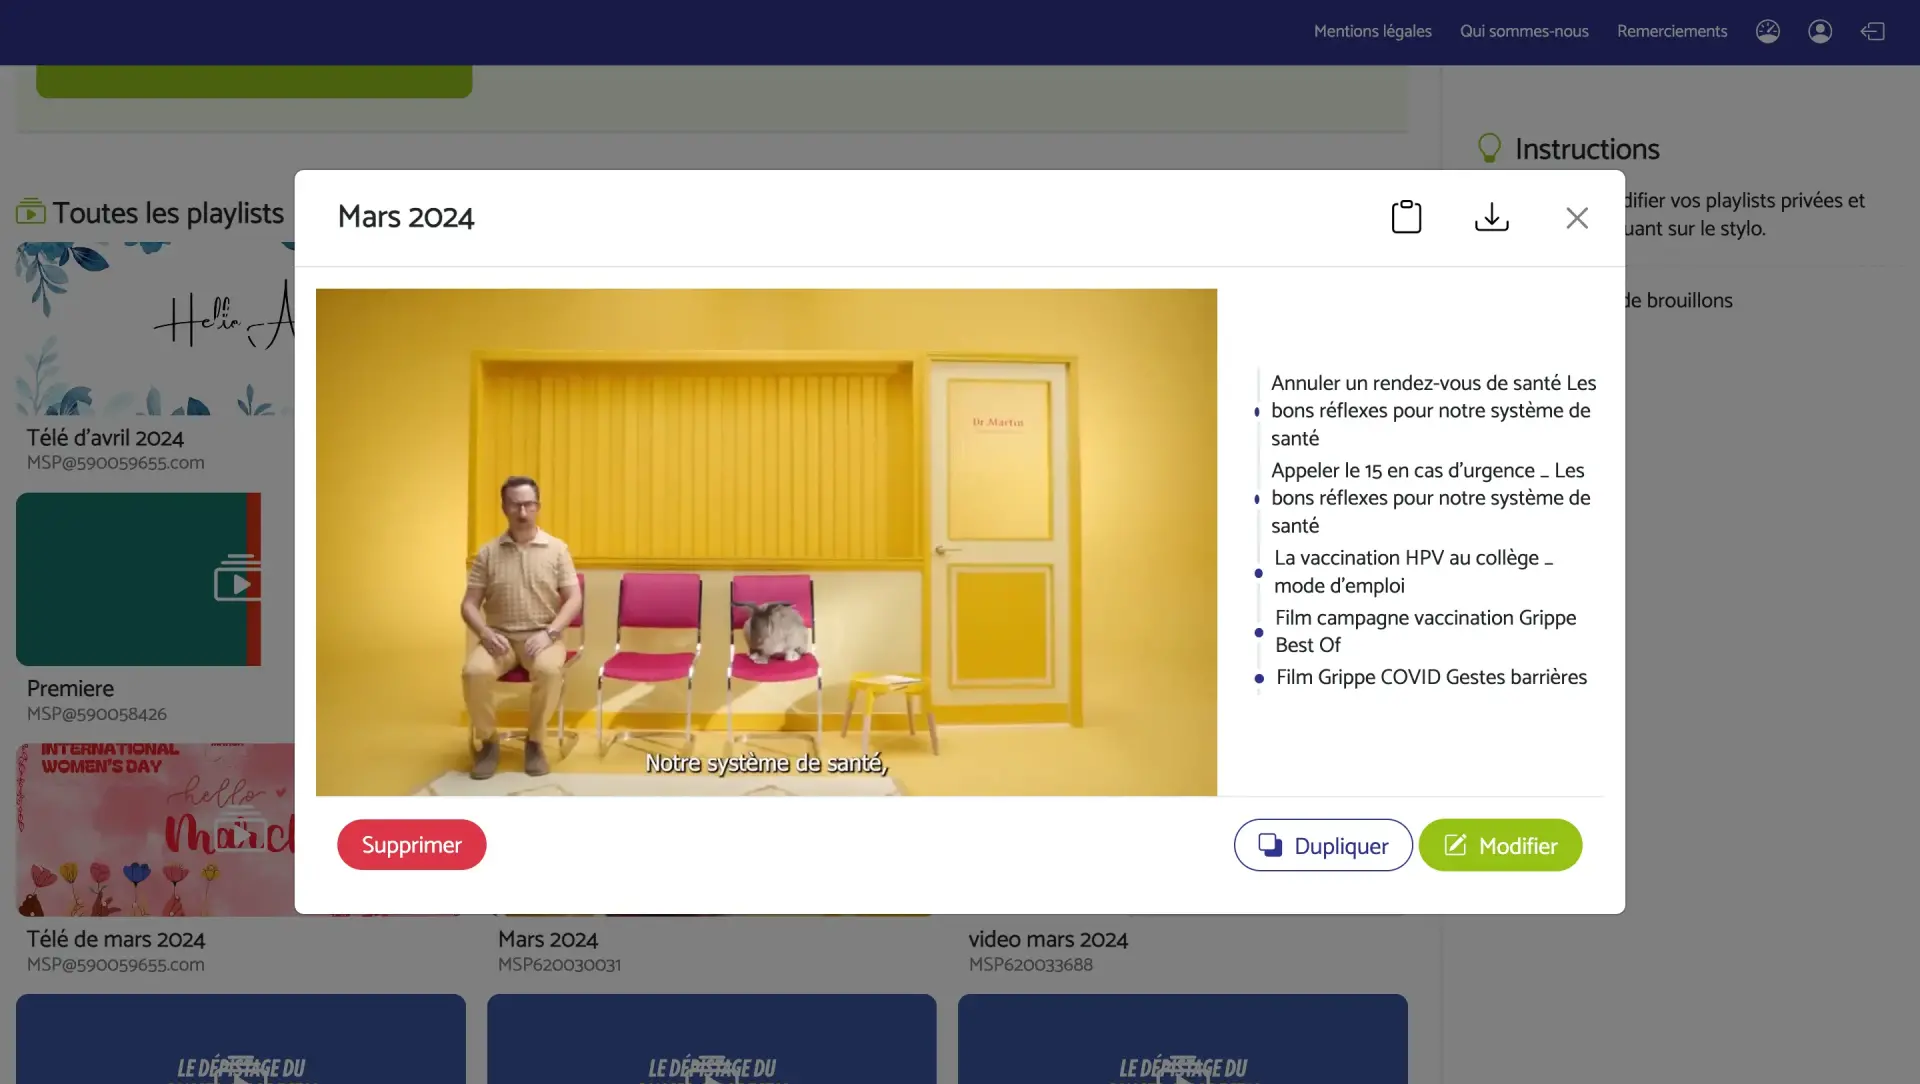
Task: Click the playlist icon beside Toutes les playlists
Action: pos(30,212)
